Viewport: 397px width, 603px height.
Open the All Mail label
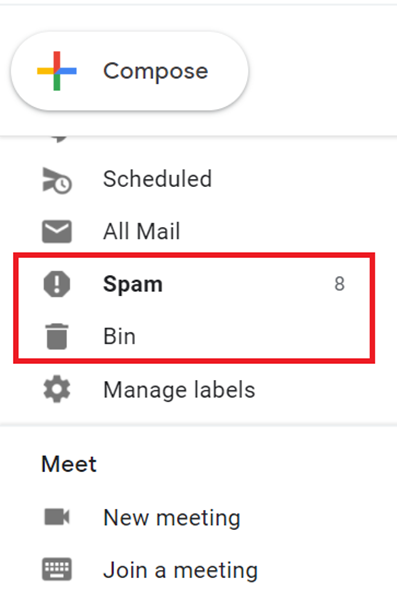pyautogui.click(x=142, y=232)
